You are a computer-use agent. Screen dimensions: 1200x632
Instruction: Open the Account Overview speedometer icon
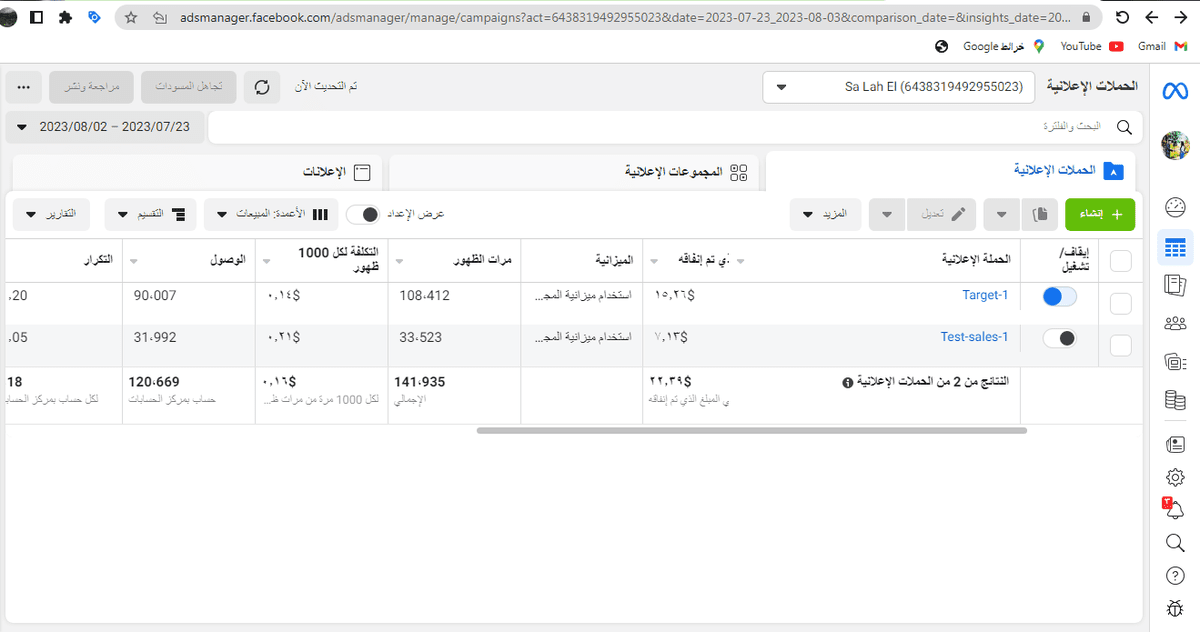pos(1175,206)
